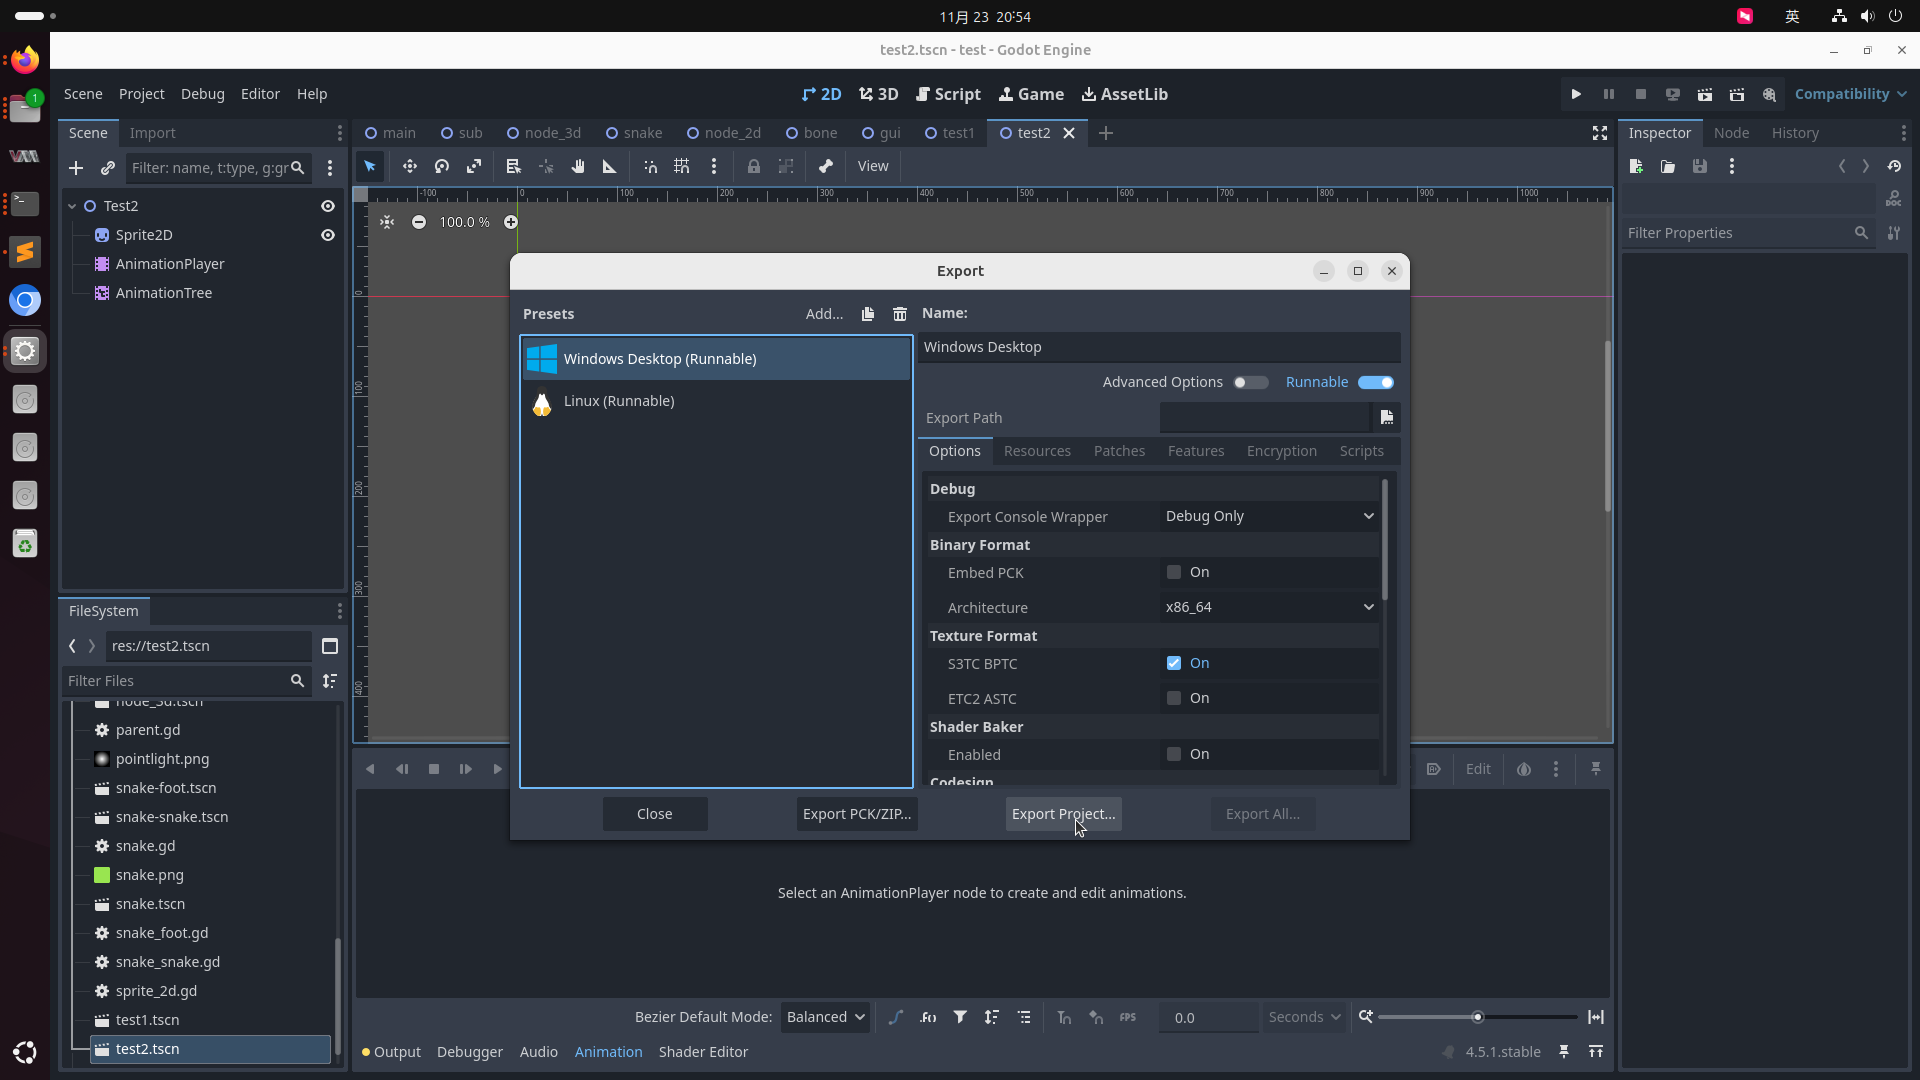Select the Rotate tool in toolbar
Viewport: 1920px width, 1080px height.
point(442,166)
